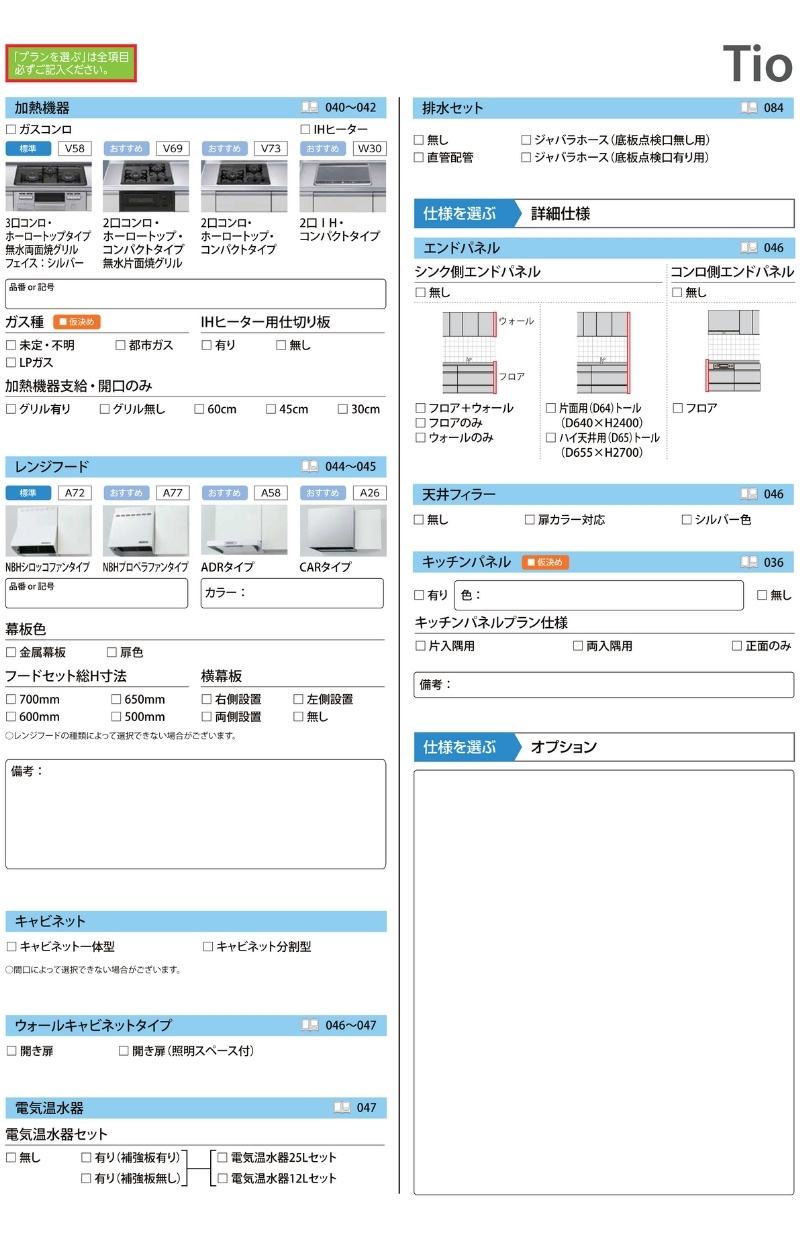The width and height of the screenshot is (800, 1250).
Task: Click the 品番 or 記号 field under 加熱機器
Action: click(195, 294)
